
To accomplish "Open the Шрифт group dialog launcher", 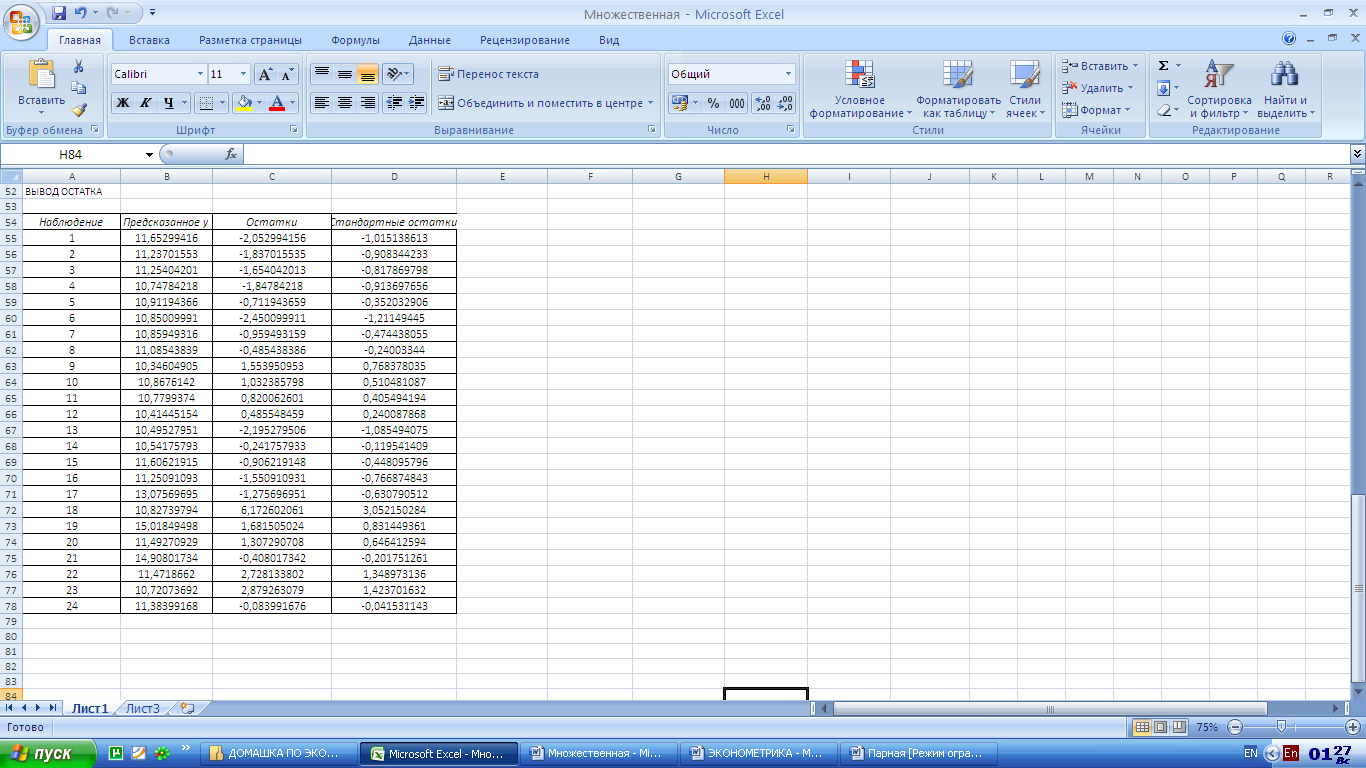I will [294, 130].
